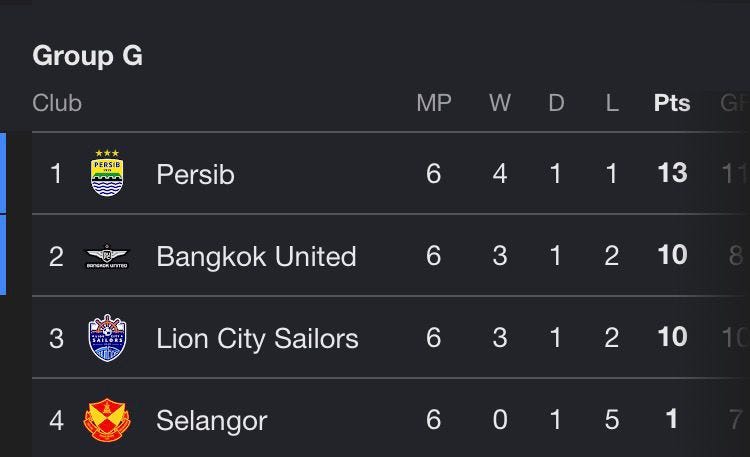Select the L column header
The height and width of the screenshot is (457, 750).
(612, 103)
